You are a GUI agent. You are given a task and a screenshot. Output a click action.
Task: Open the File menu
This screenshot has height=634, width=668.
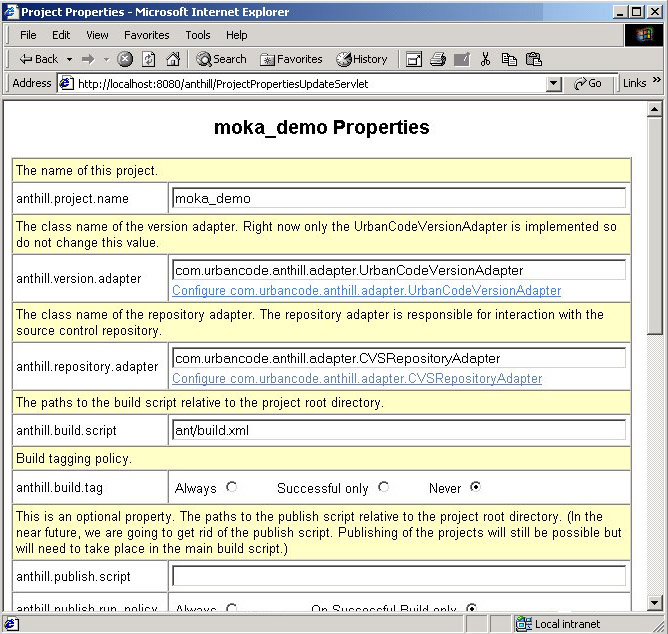pos(28,35)
